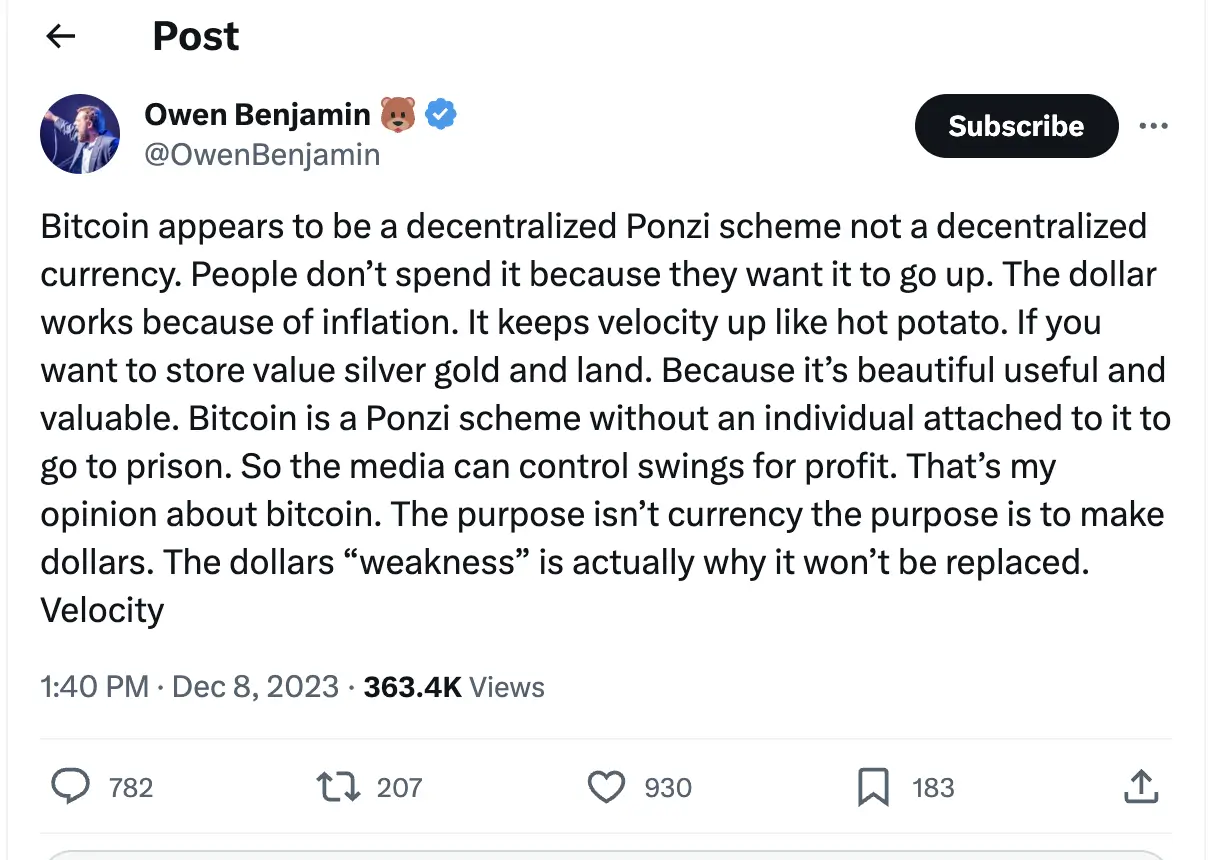Click the 930 likes count

667,788
